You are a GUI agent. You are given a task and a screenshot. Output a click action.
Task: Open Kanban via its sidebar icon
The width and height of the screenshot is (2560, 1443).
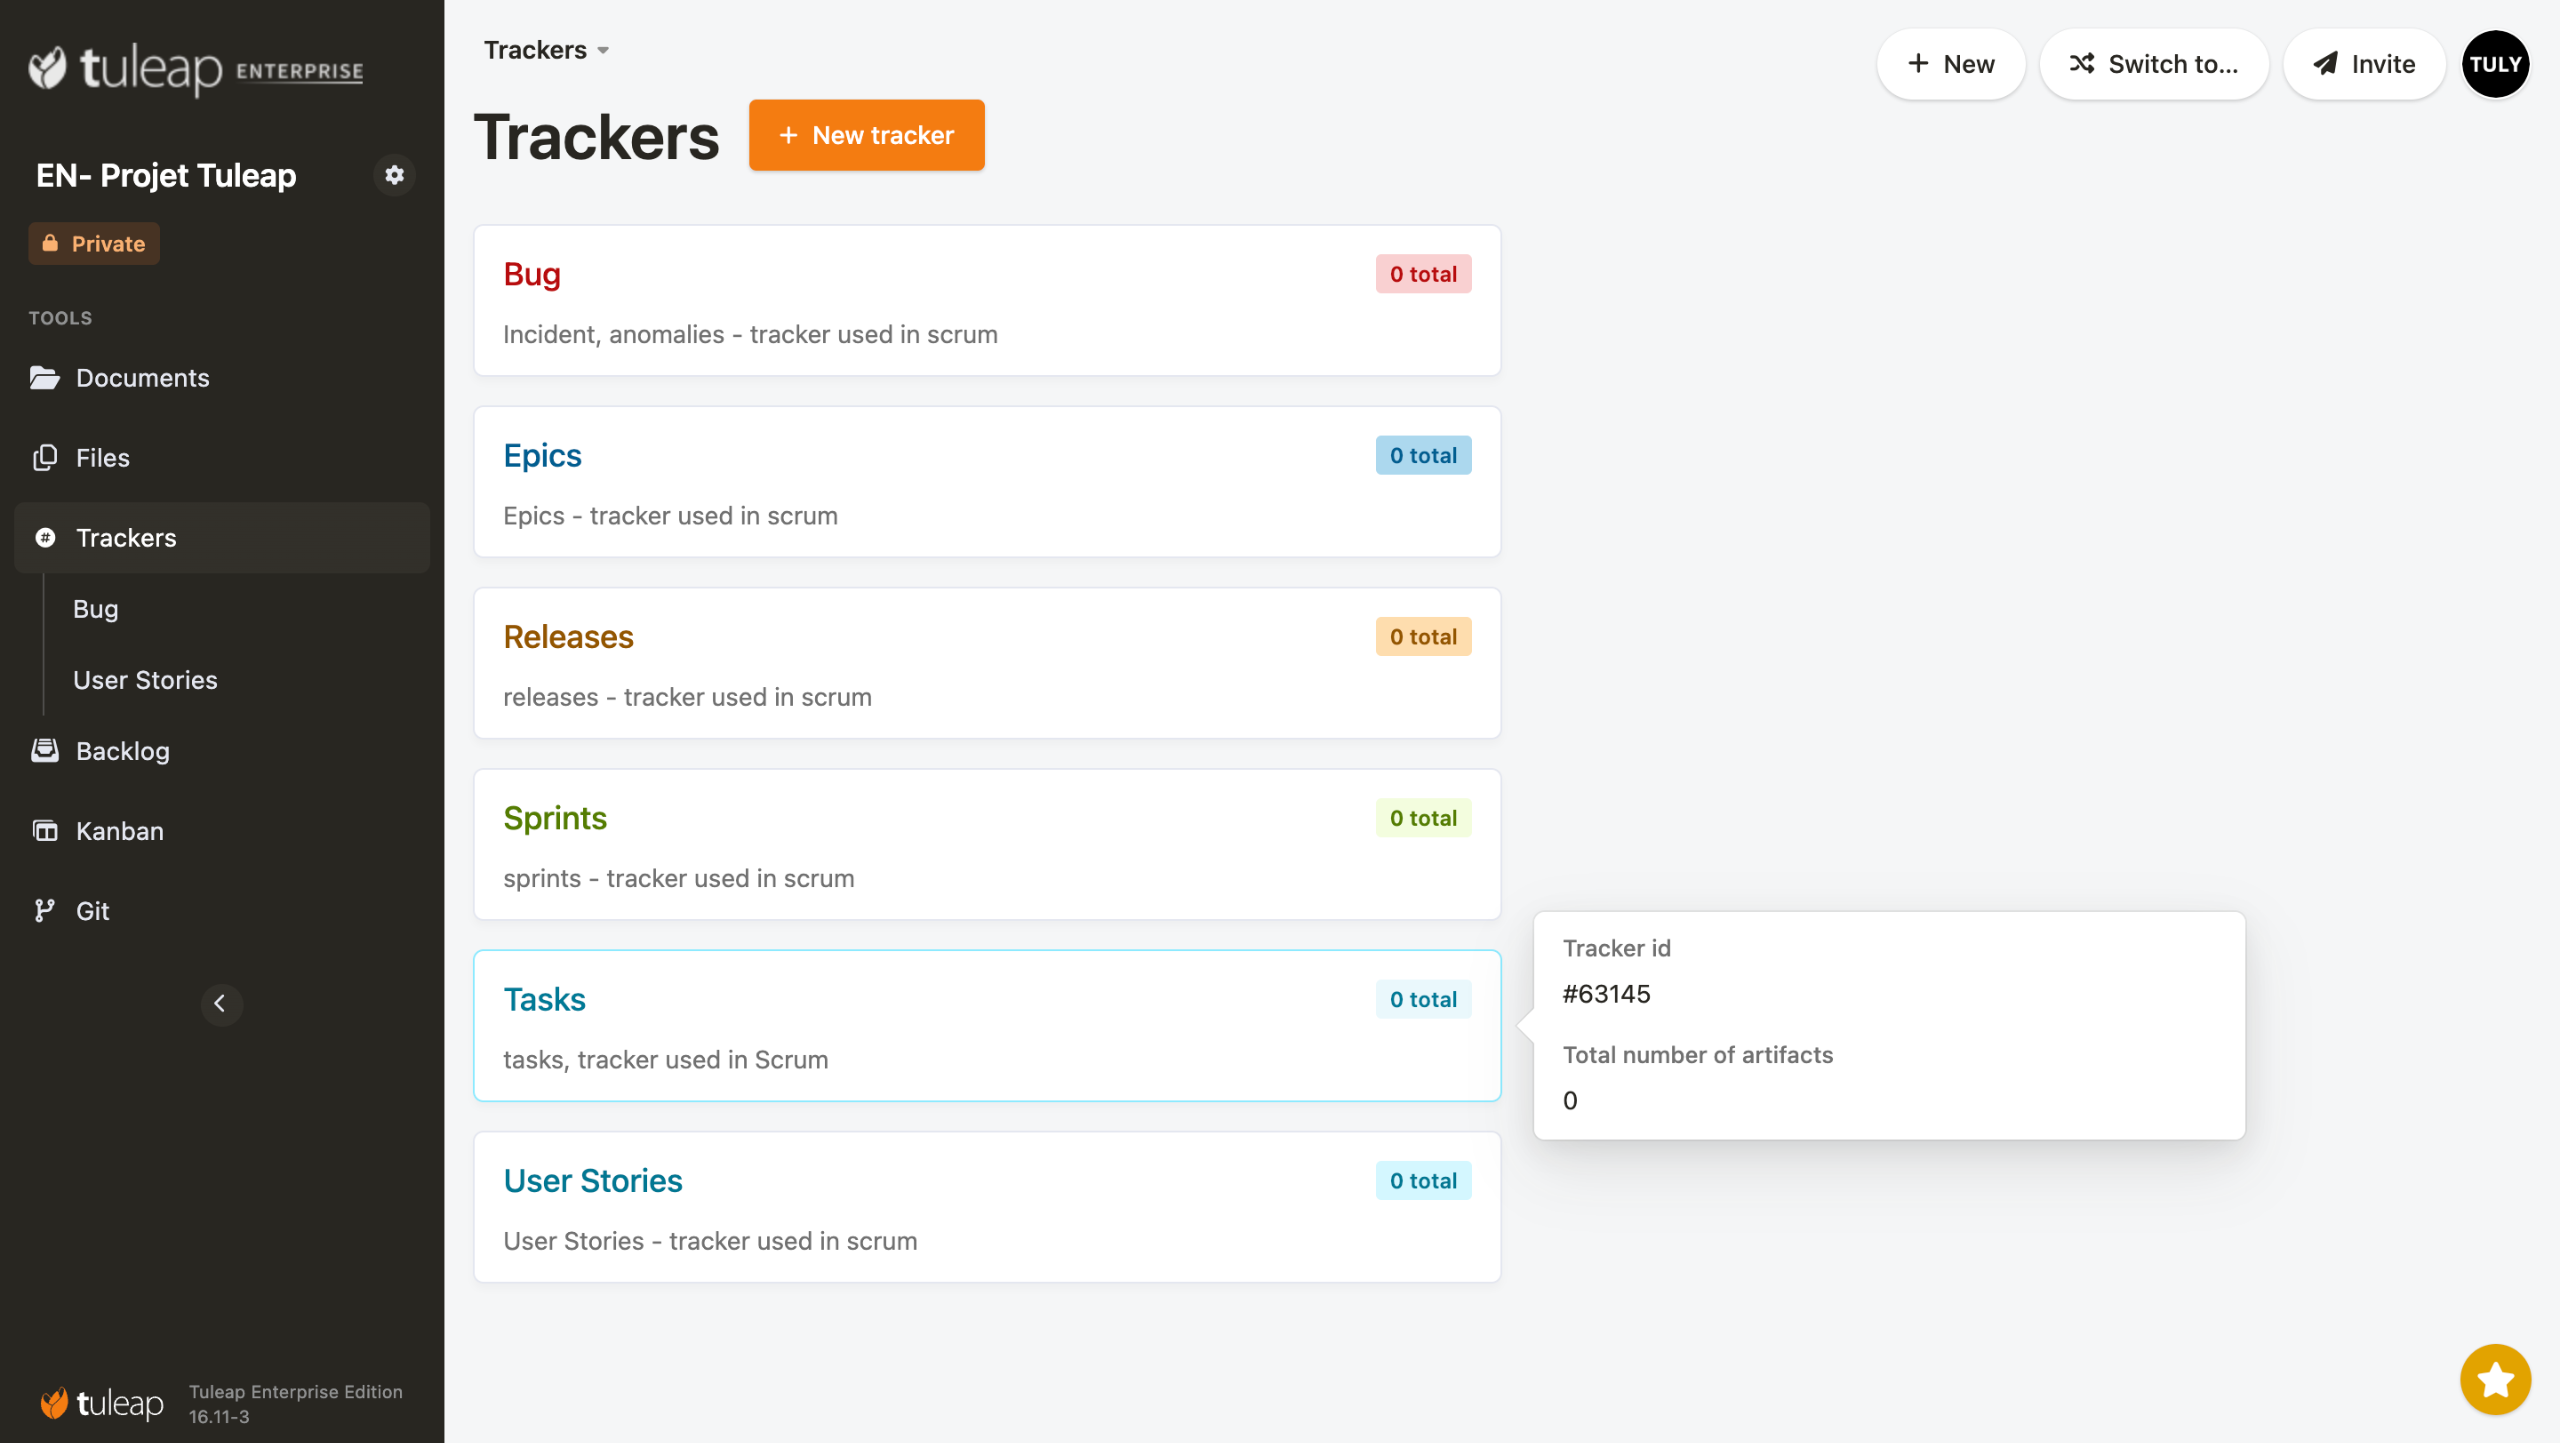coord(44,830)
